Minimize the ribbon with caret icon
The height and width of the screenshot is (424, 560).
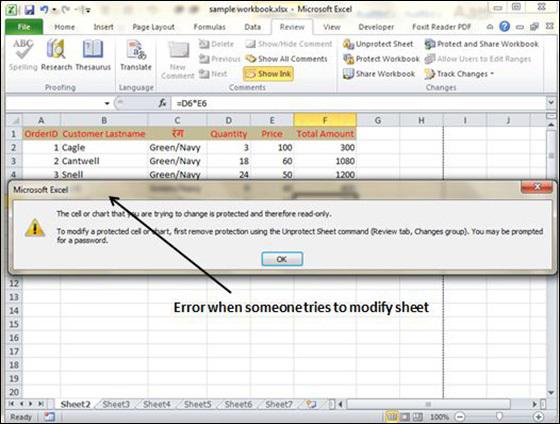(x=490, y=27)
